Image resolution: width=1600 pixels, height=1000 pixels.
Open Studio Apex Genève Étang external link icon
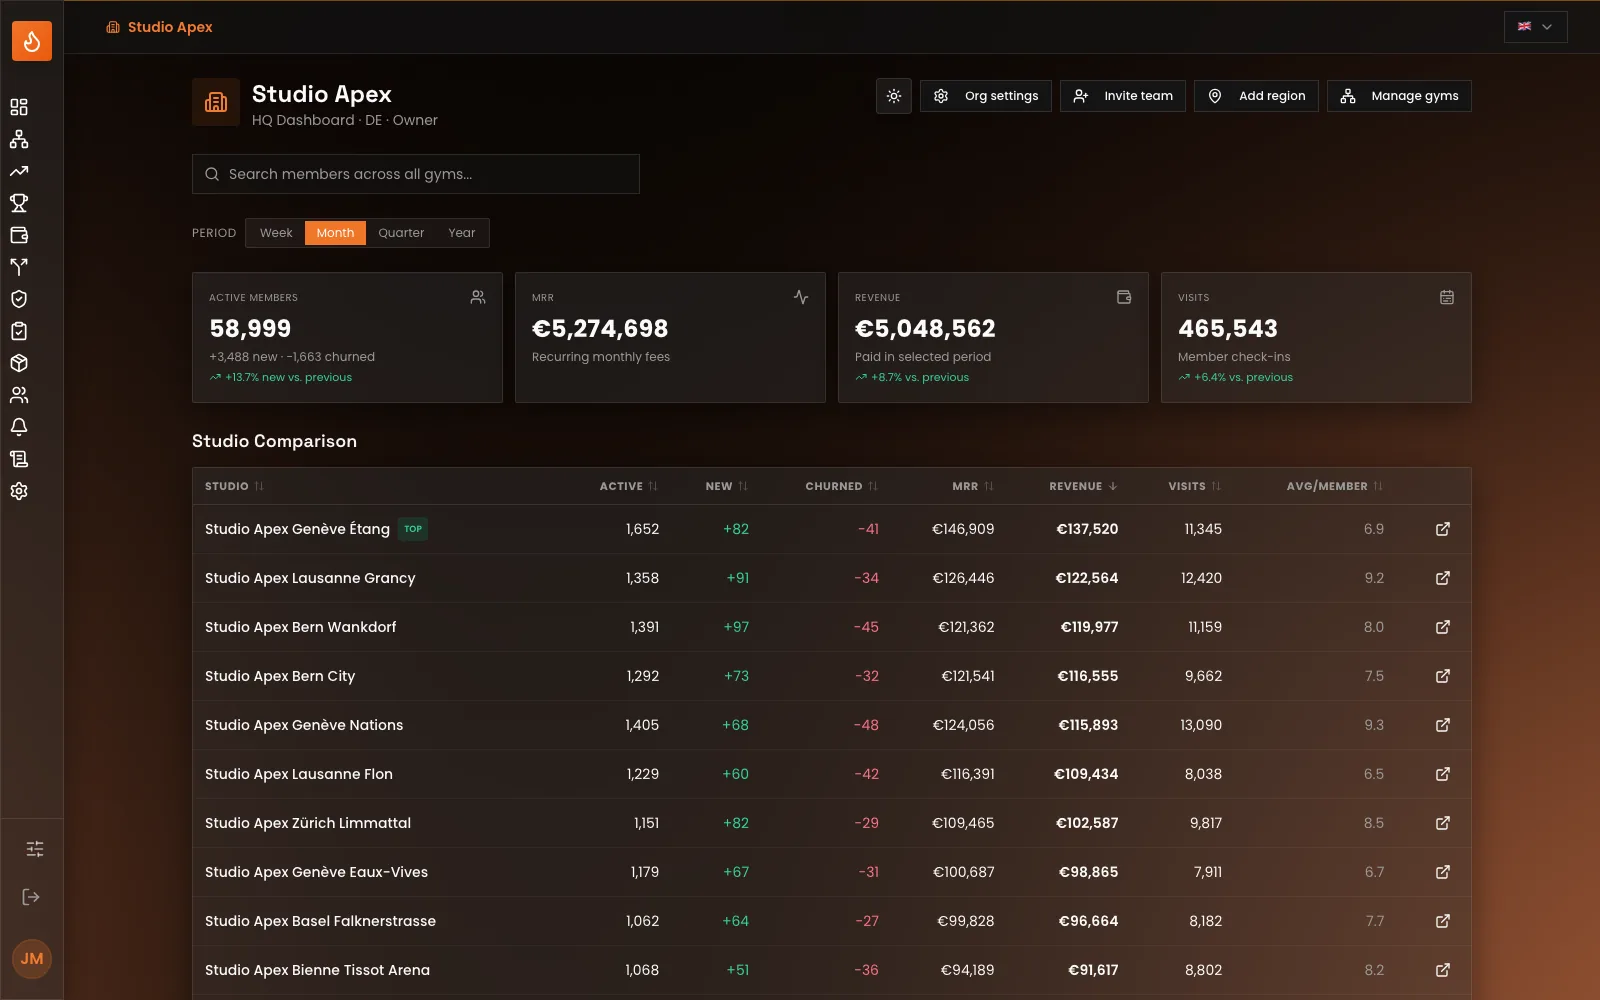(1443, 529)
